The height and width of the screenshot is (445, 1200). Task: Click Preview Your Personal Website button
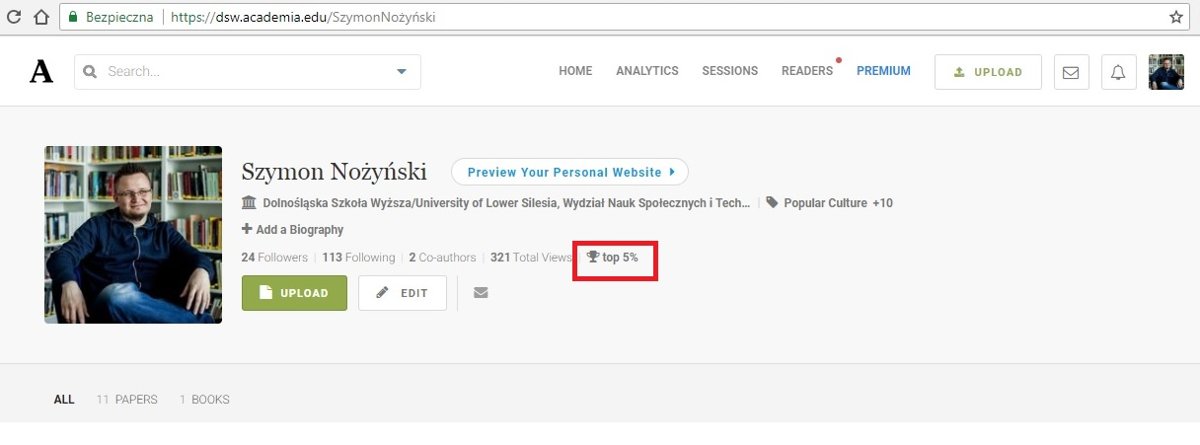click(x=570, y=172)
